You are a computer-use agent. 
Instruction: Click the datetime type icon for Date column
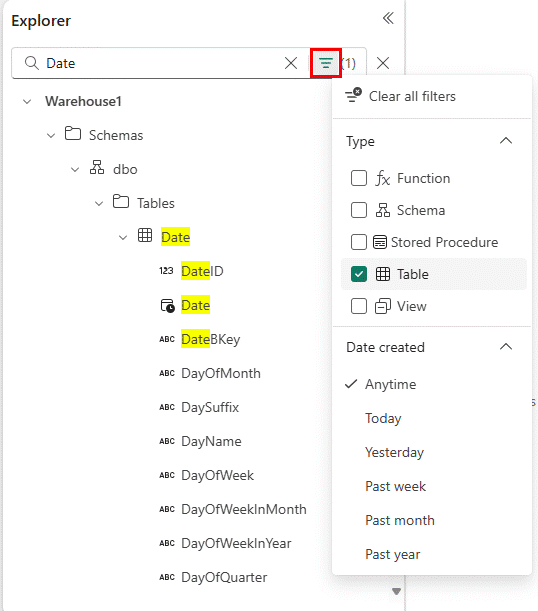[168, 306]
